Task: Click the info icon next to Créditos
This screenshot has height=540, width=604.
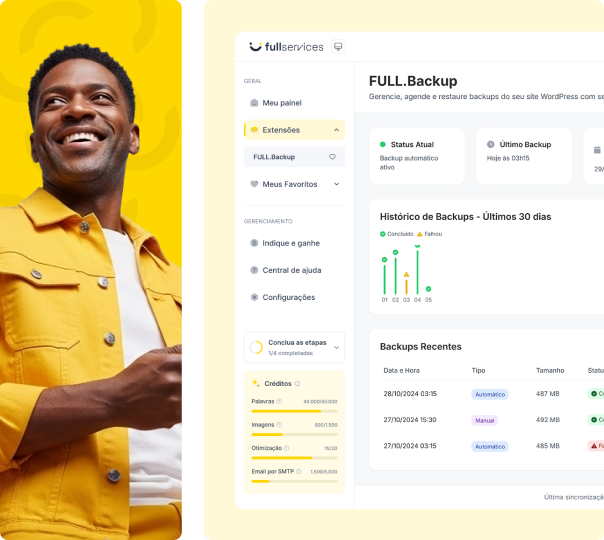Action: (297, 383)
